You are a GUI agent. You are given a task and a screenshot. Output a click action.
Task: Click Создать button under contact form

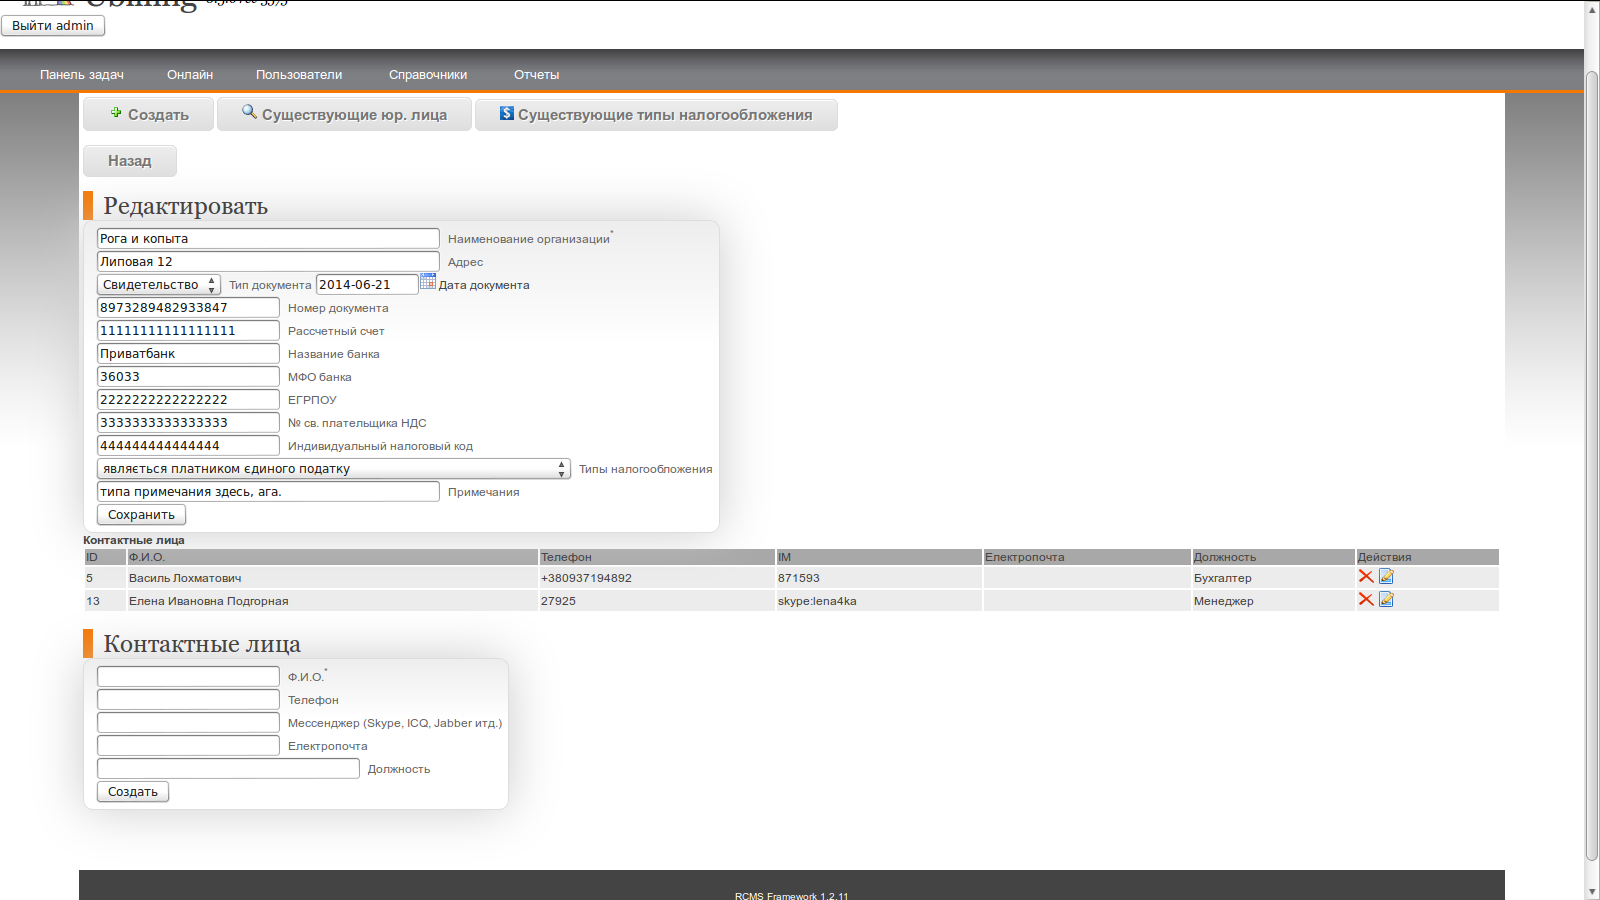(133, 792)
